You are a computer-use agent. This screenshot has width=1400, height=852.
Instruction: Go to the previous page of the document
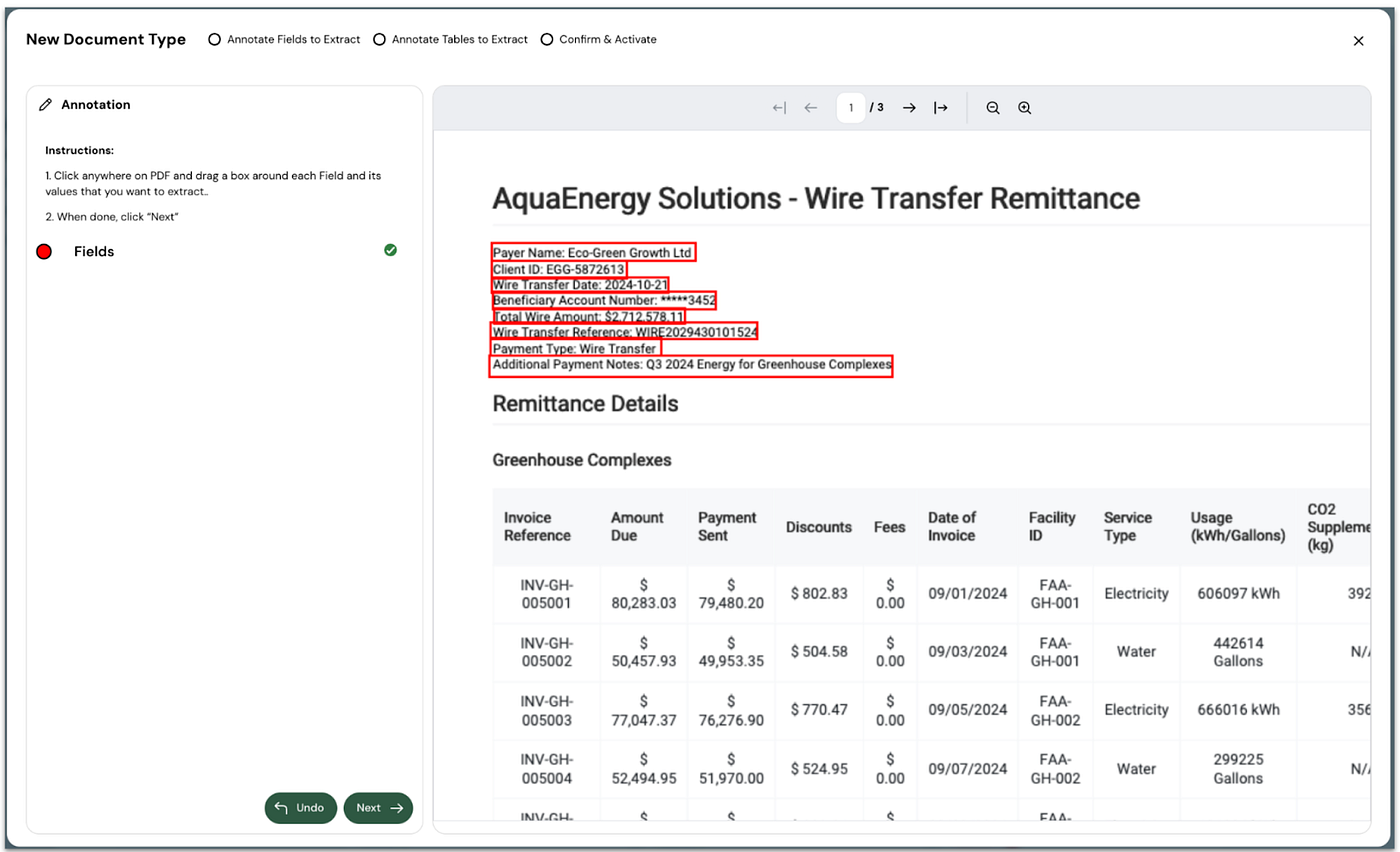tap(810, 107)
